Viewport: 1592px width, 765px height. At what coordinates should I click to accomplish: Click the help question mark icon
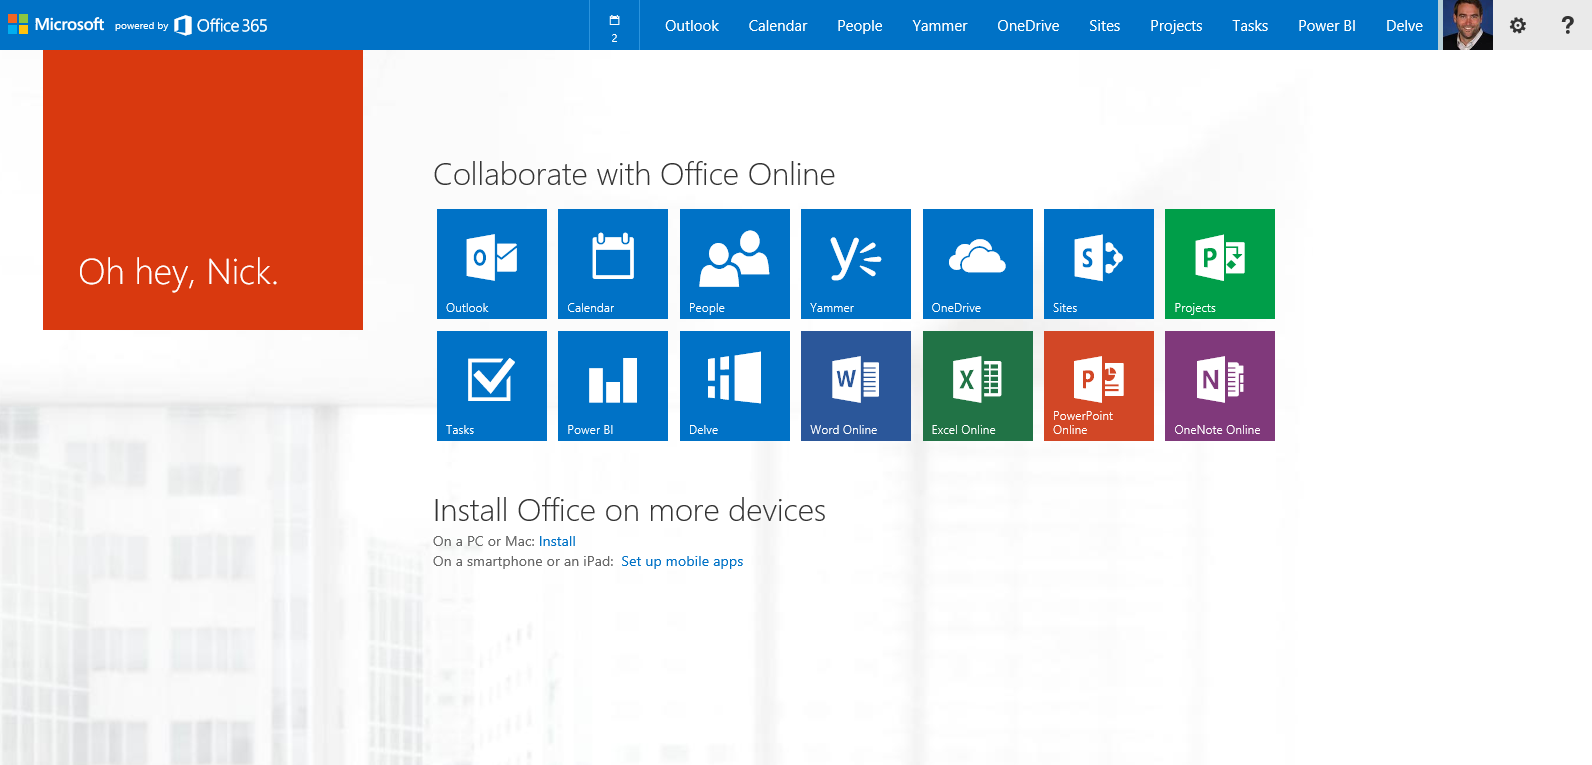pos(1567,25)
